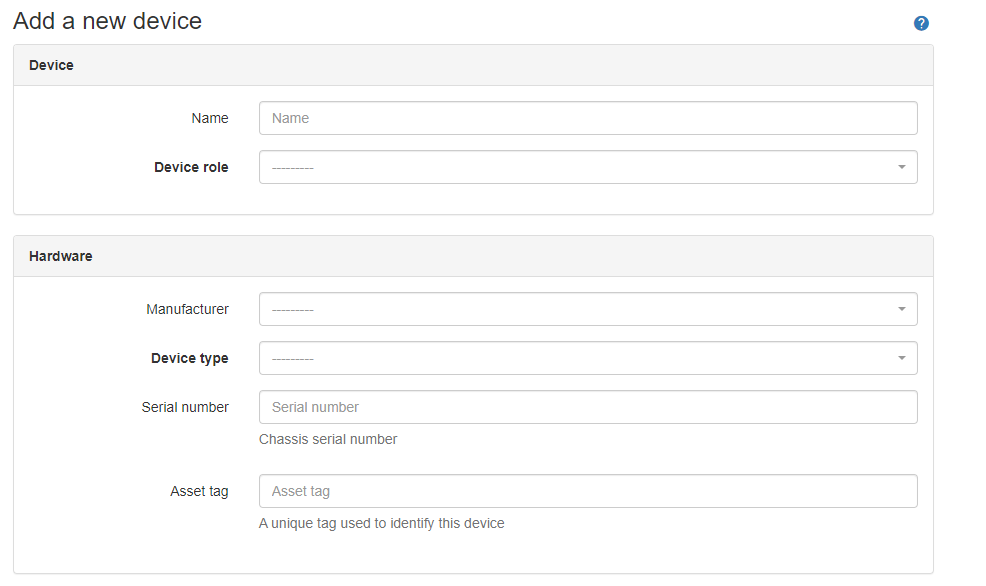Expand the Manufacturer dropdown list
The image size is (986, 586).
click(x=587, y=309)
